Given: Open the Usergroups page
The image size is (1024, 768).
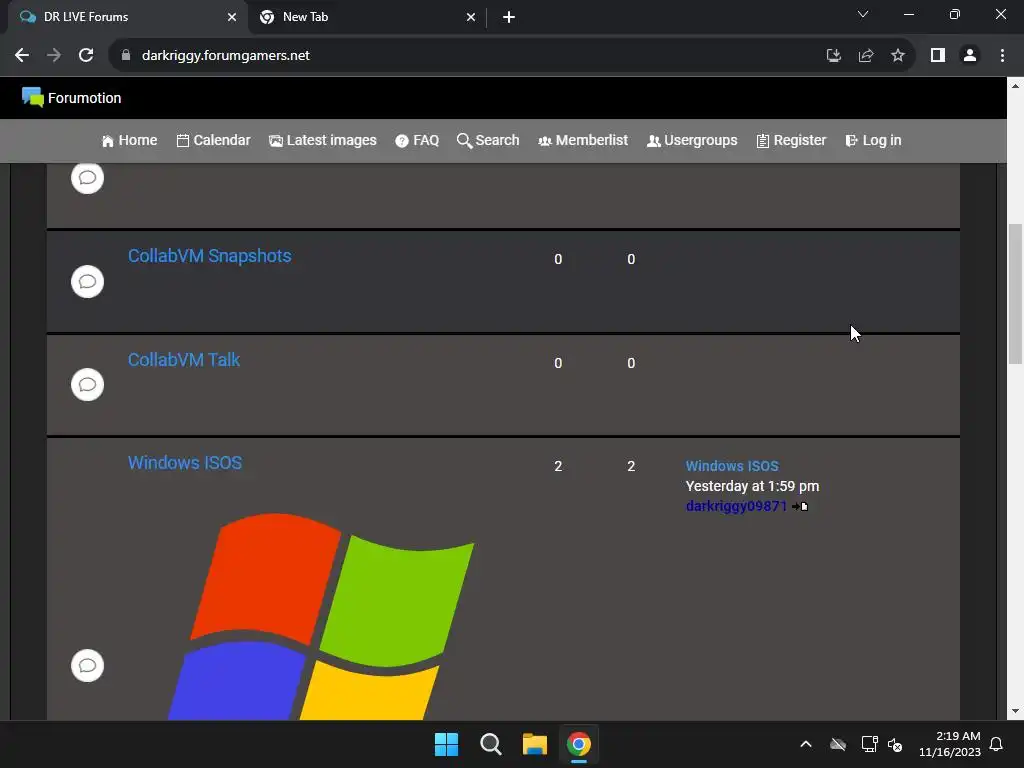Looking at the screenshot, I should pyautogui.click(x=692, y=140).
